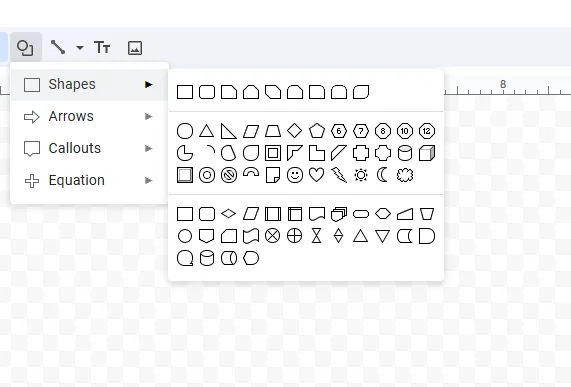The width and height of the screenshot is (571, 387).
Task: Click the Shape tool toolbar button
Action: 25,47
